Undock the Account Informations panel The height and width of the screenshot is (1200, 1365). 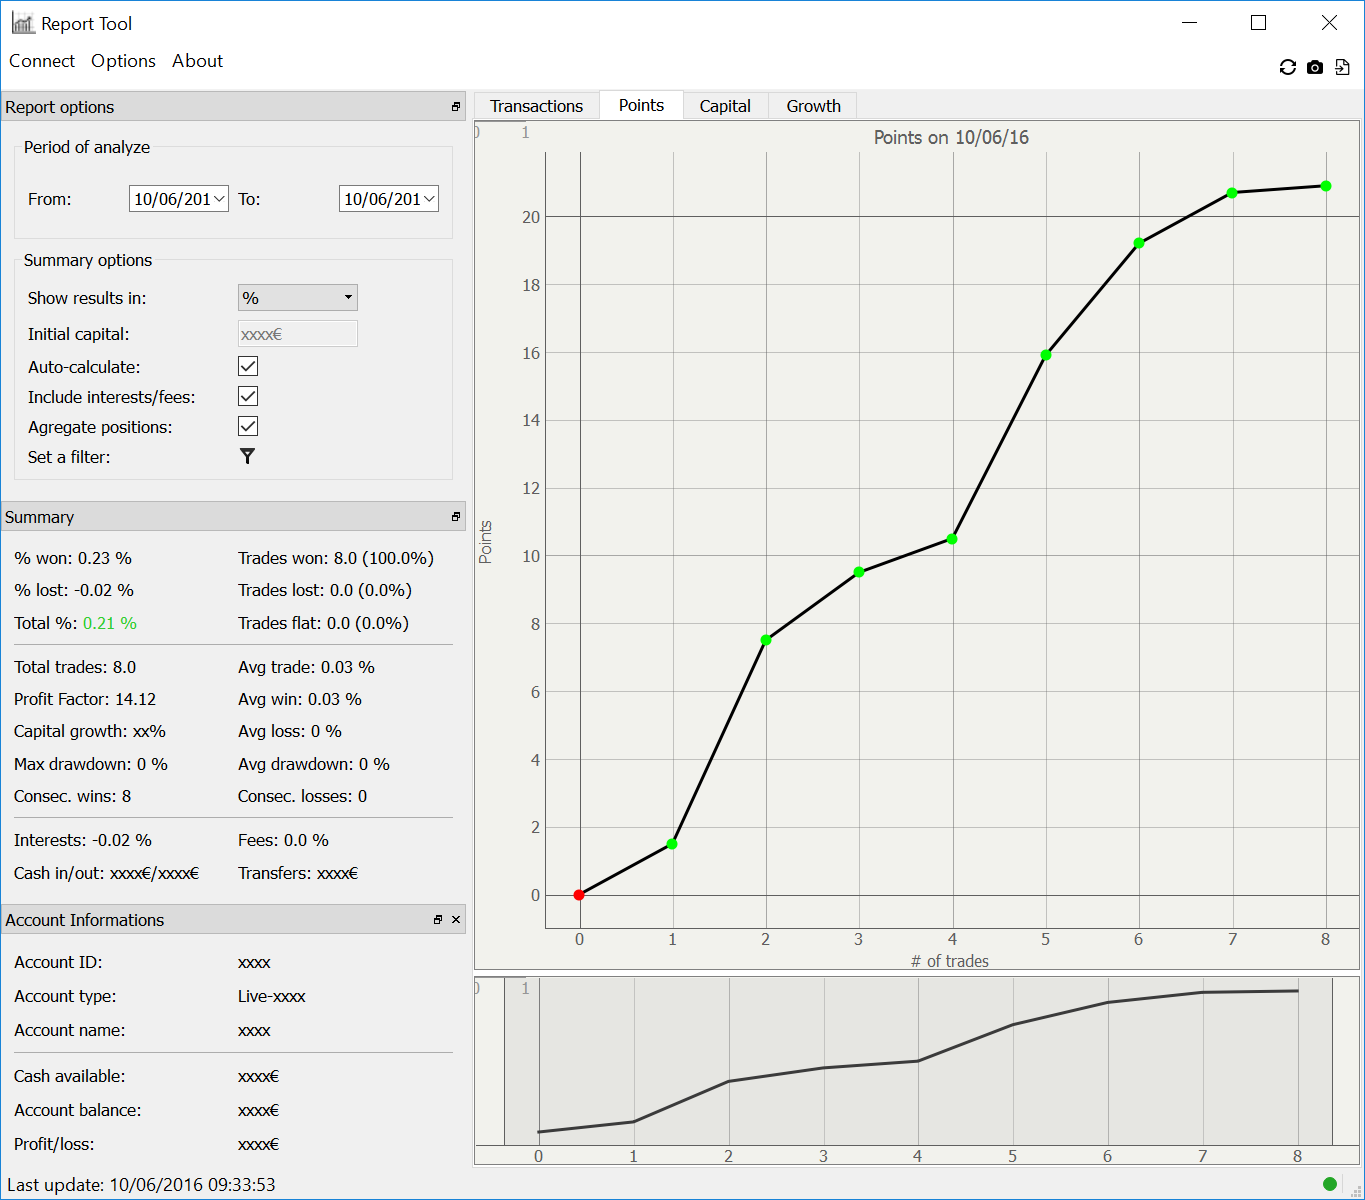coord(438,920)
